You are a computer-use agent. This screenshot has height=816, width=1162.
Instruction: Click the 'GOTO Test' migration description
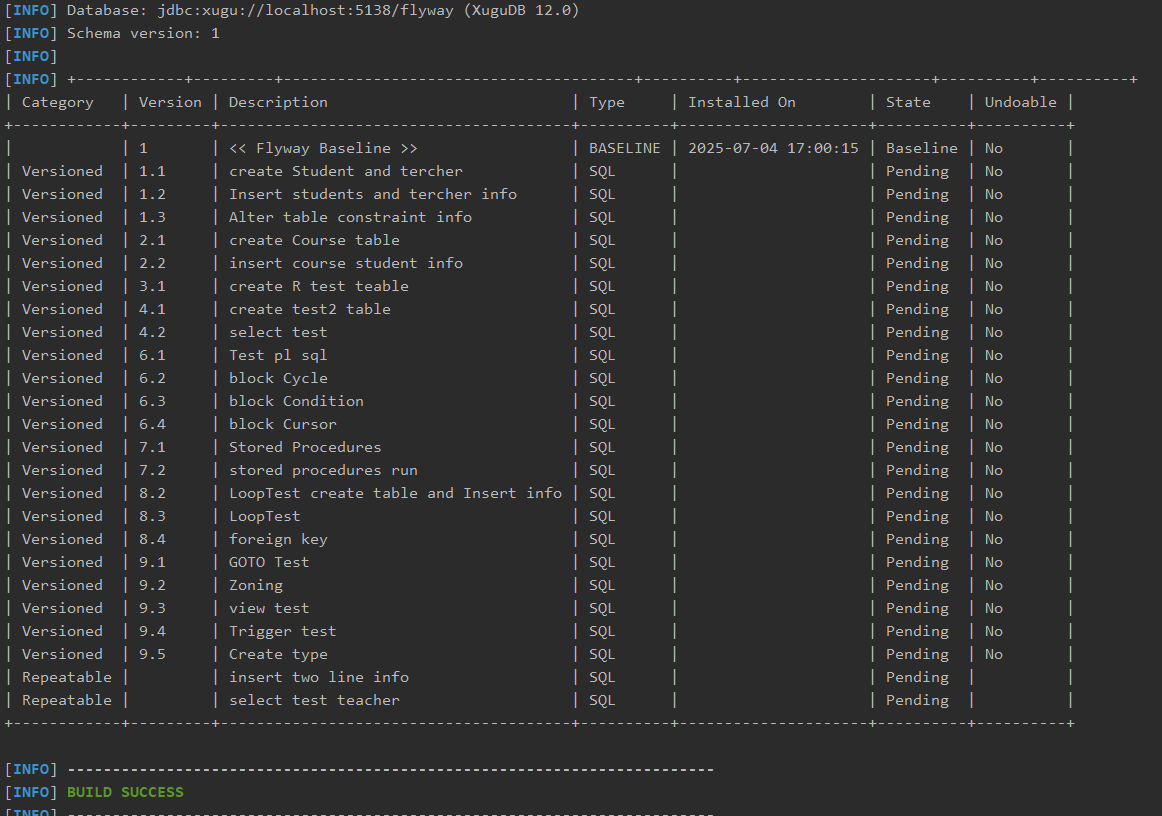[269, 562]
